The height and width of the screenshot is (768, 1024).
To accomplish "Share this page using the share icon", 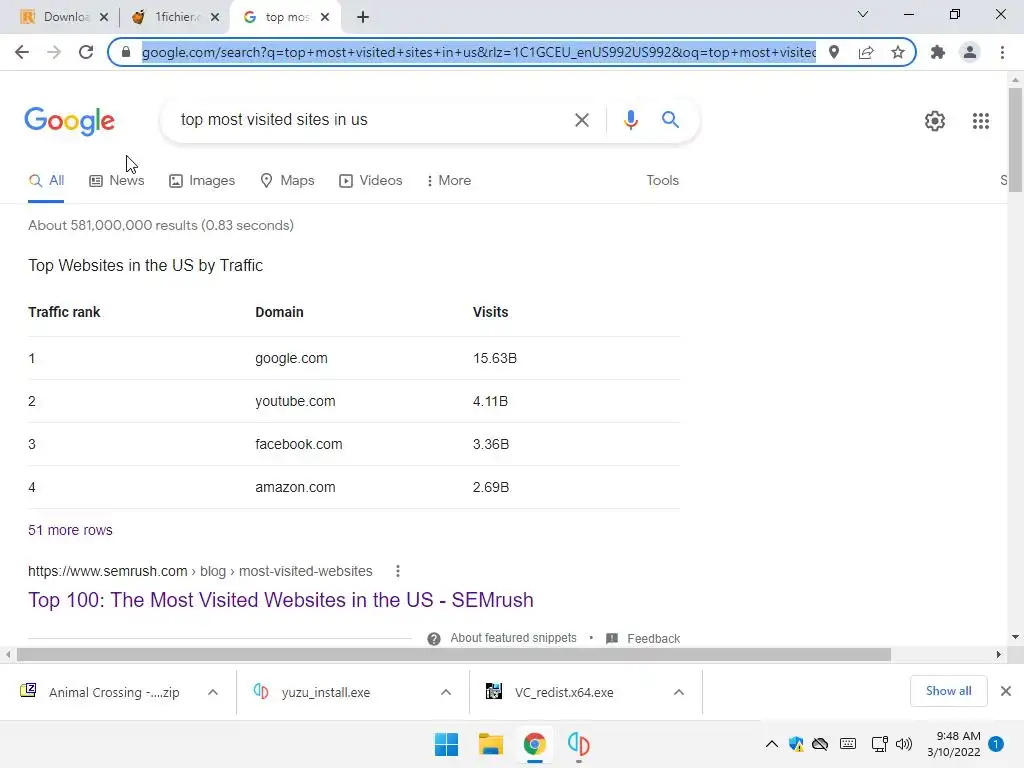I will click(x=866, y=52).
